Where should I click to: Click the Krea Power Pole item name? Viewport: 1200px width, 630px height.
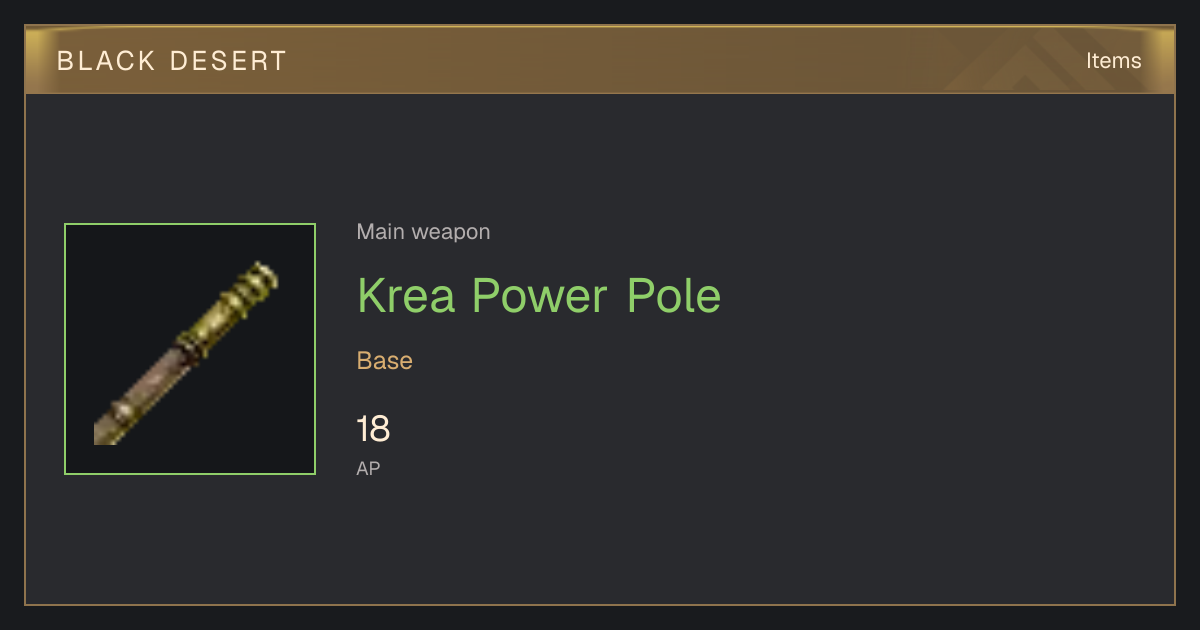539,296
